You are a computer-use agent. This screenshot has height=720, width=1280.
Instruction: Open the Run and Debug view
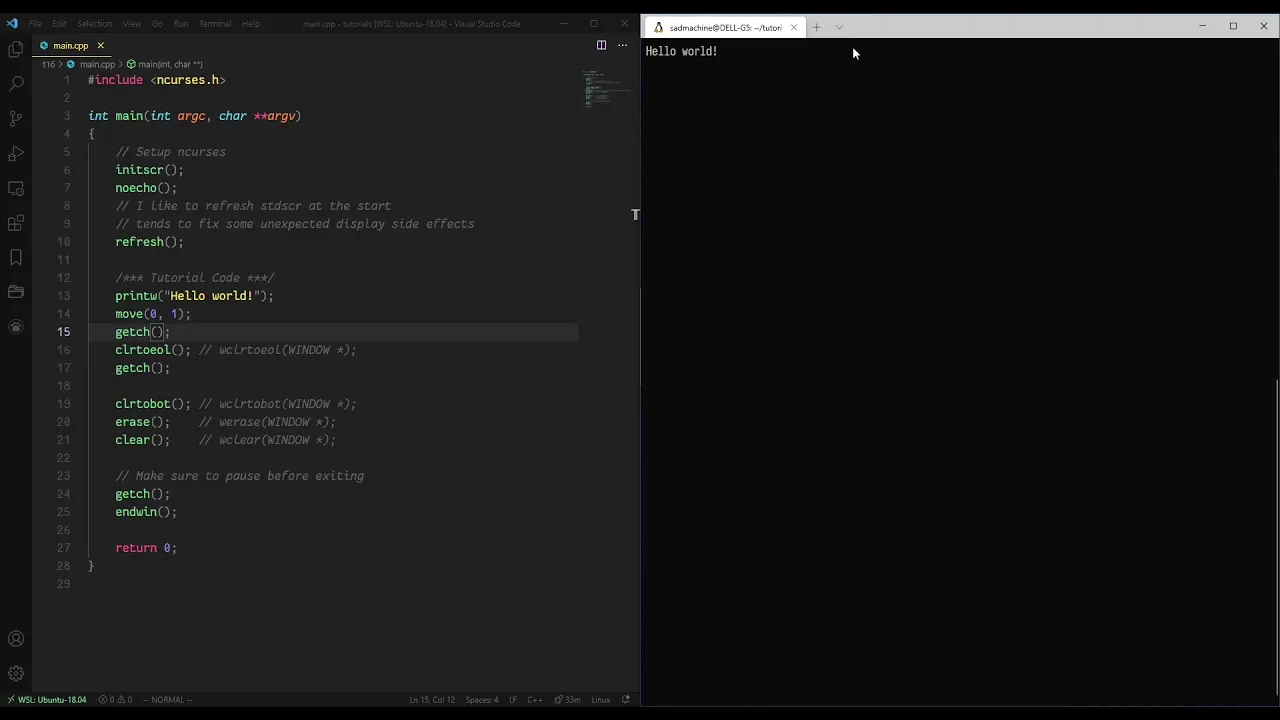click(x=16, y=153)
